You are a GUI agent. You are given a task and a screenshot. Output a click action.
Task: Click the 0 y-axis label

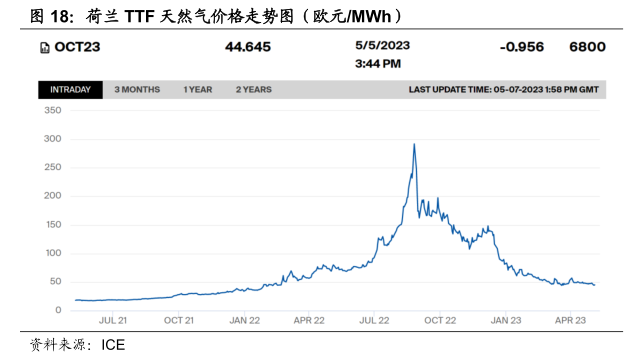click(x=58, y=310)
